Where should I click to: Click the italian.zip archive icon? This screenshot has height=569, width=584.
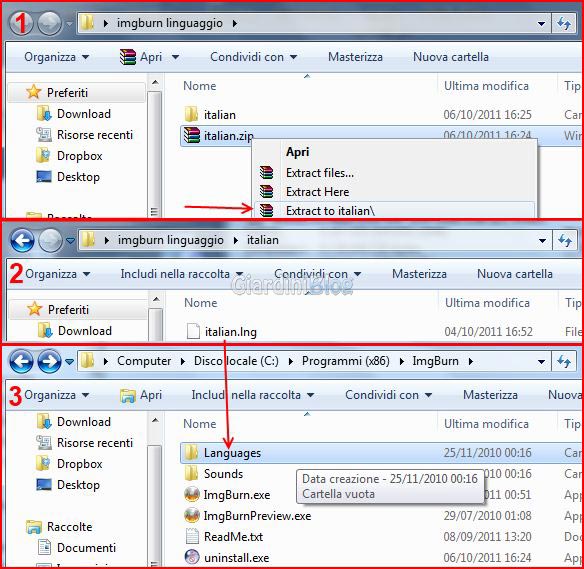click(191, 135)
